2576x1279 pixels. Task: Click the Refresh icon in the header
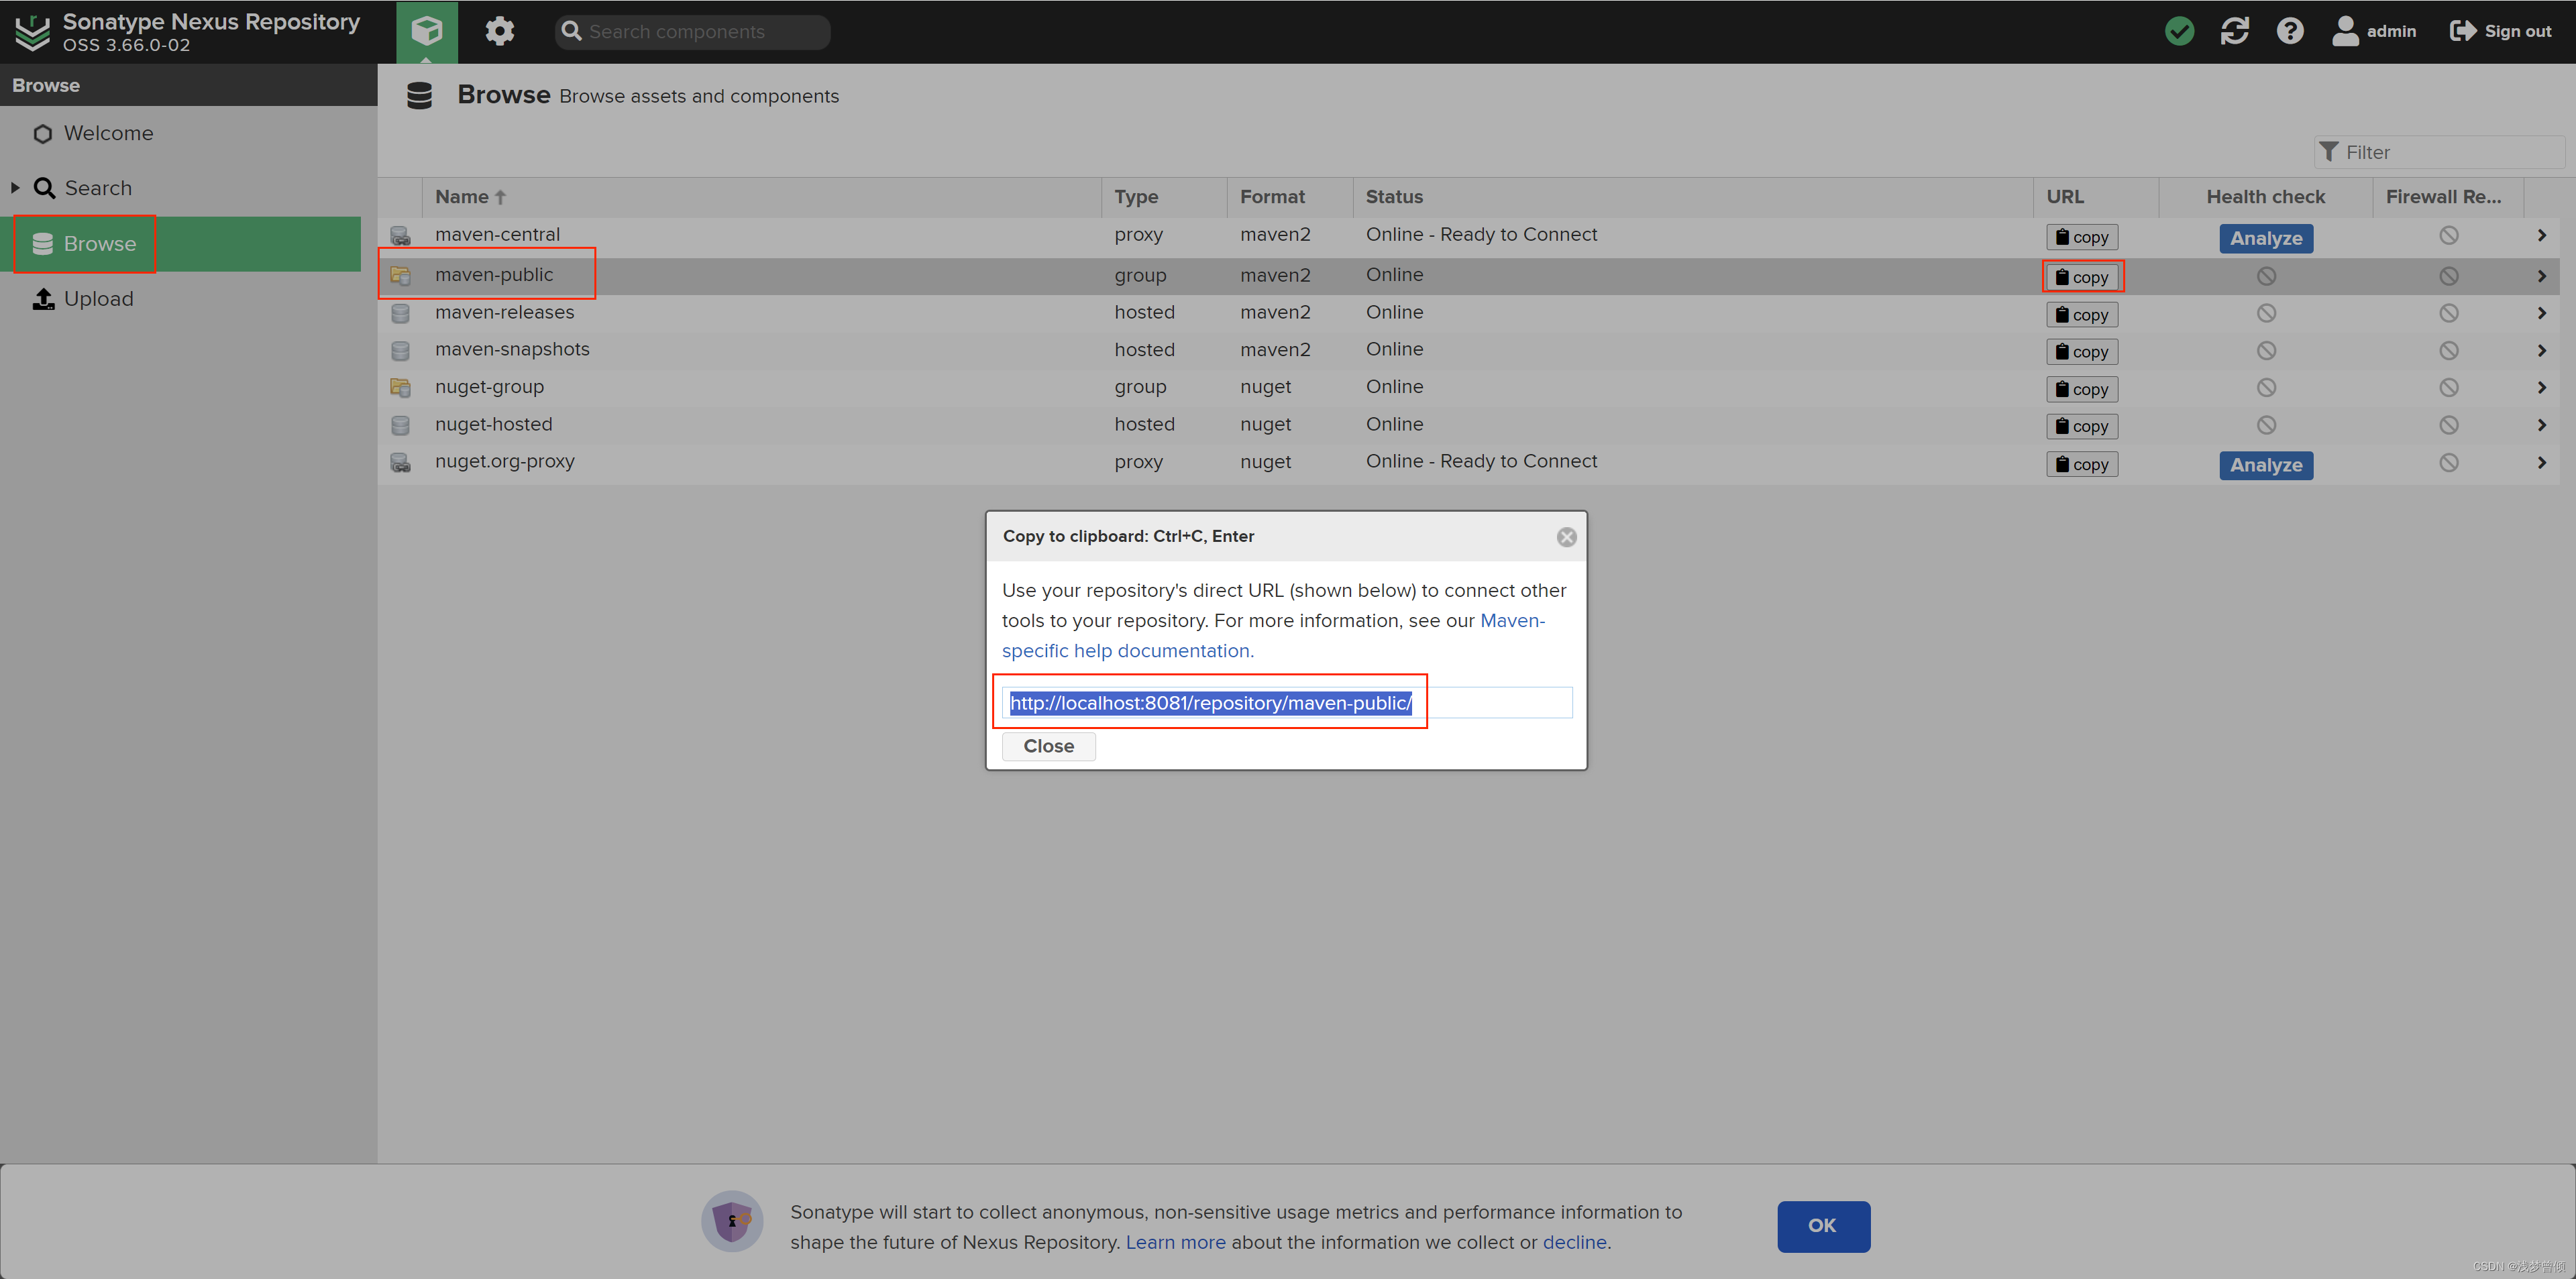pyautogui.click(x=2235, y=31)
